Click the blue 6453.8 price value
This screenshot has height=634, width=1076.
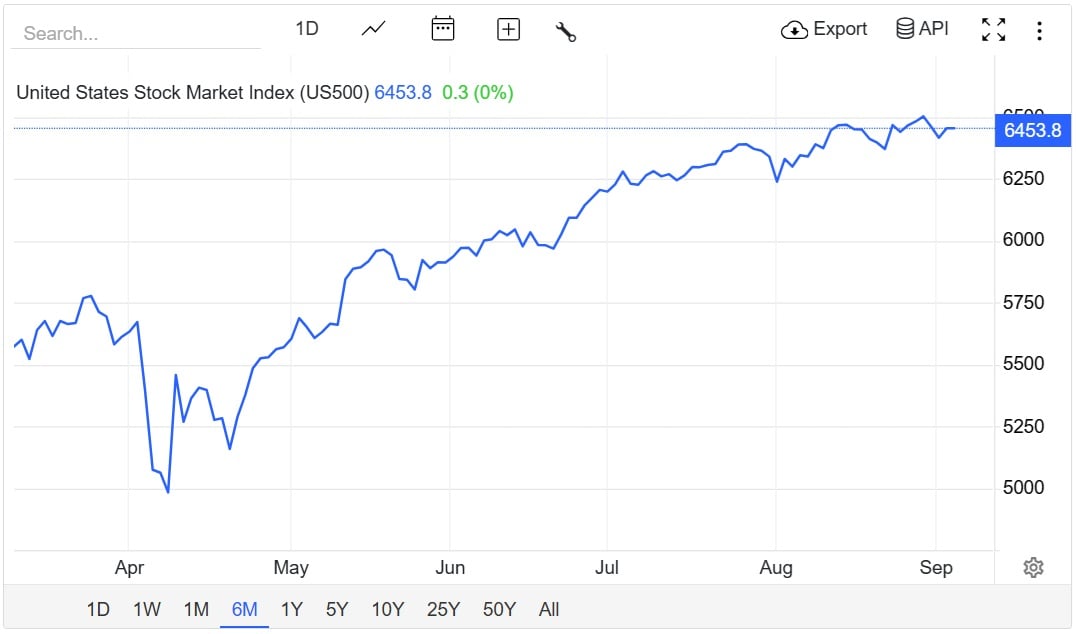pos(400,92)
